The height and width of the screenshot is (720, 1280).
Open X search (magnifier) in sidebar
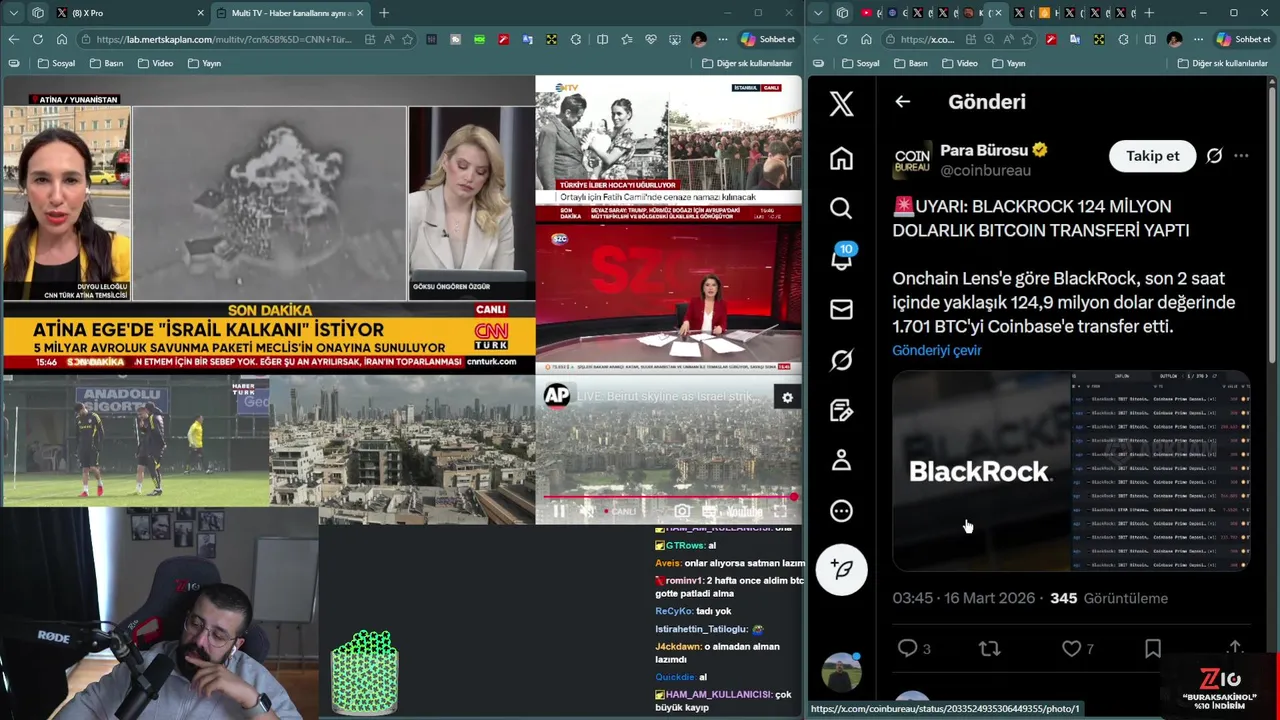[x=841, y=208]
